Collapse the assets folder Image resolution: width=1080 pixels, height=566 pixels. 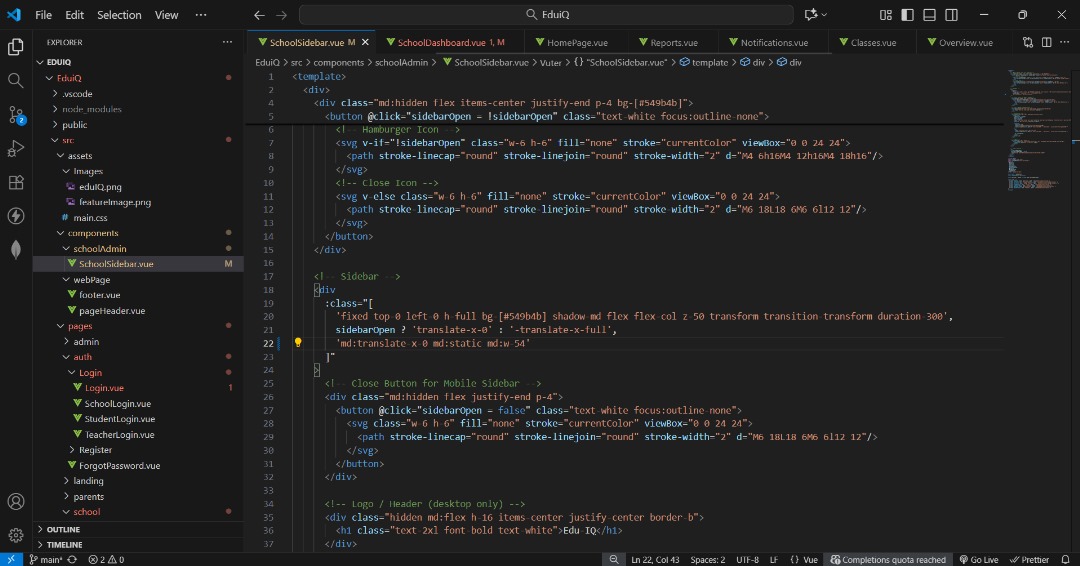[x=61, y=156]
